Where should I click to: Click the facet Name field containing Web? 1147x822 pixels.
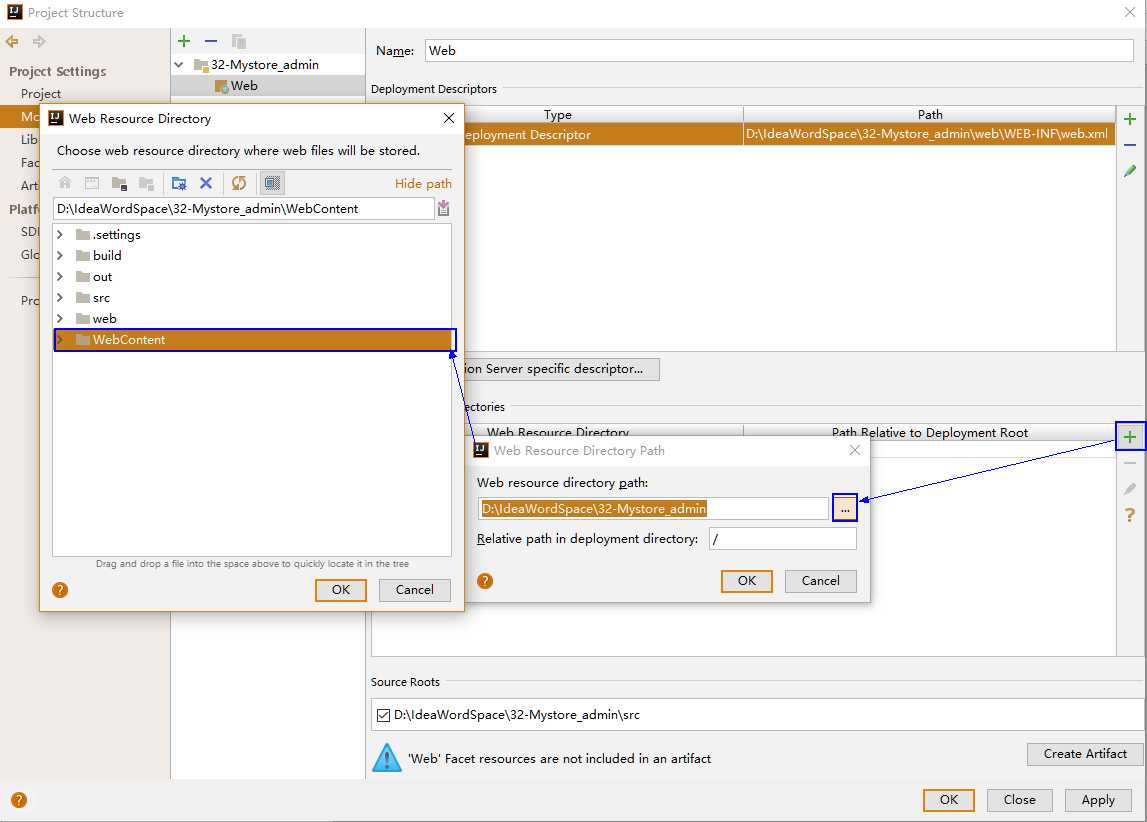click(x=779, y=50)
